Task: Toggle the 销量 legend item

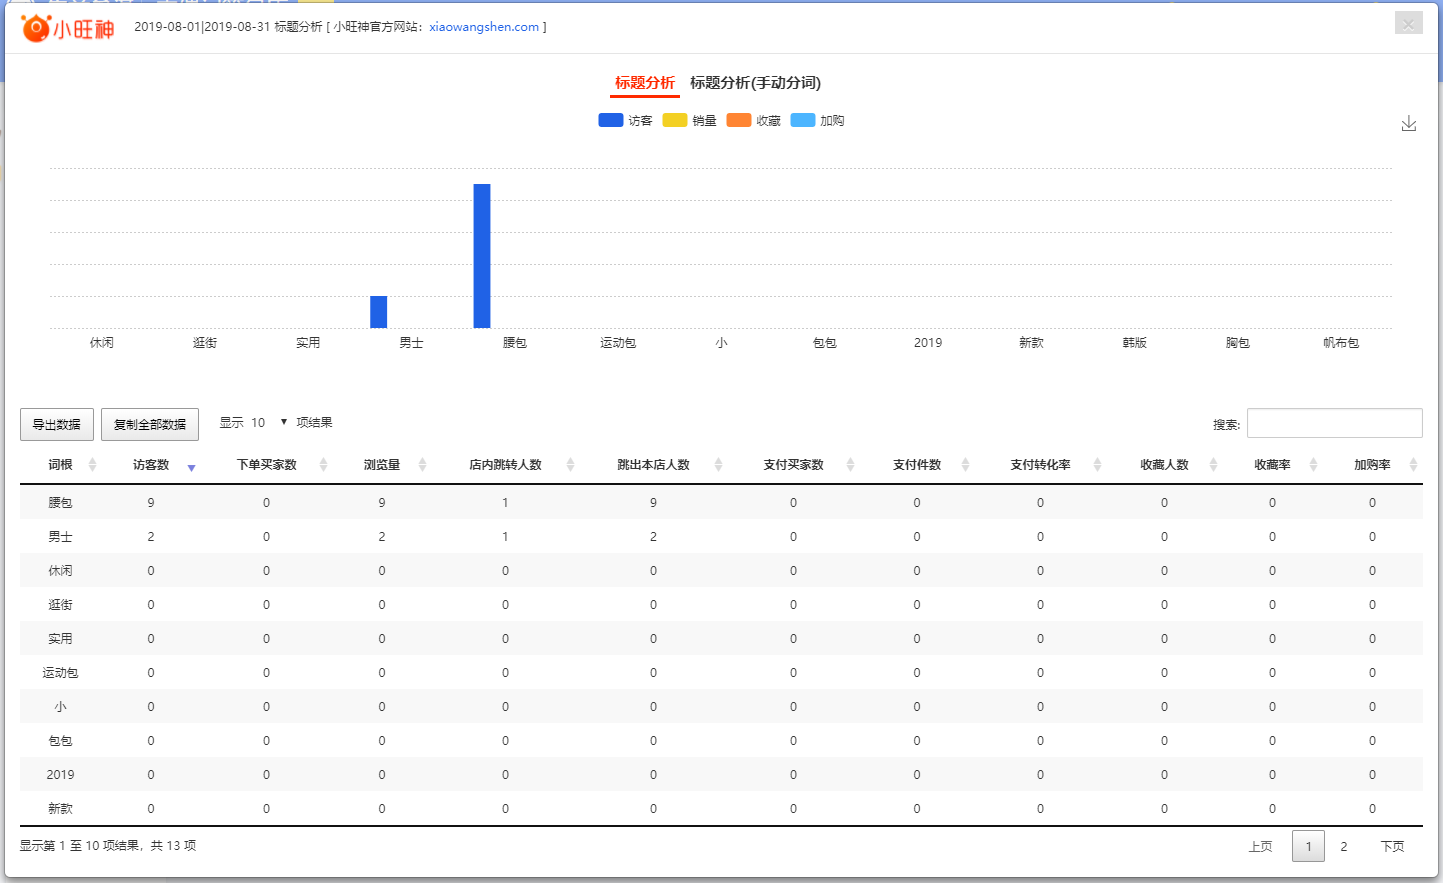Action: [690, 119]
